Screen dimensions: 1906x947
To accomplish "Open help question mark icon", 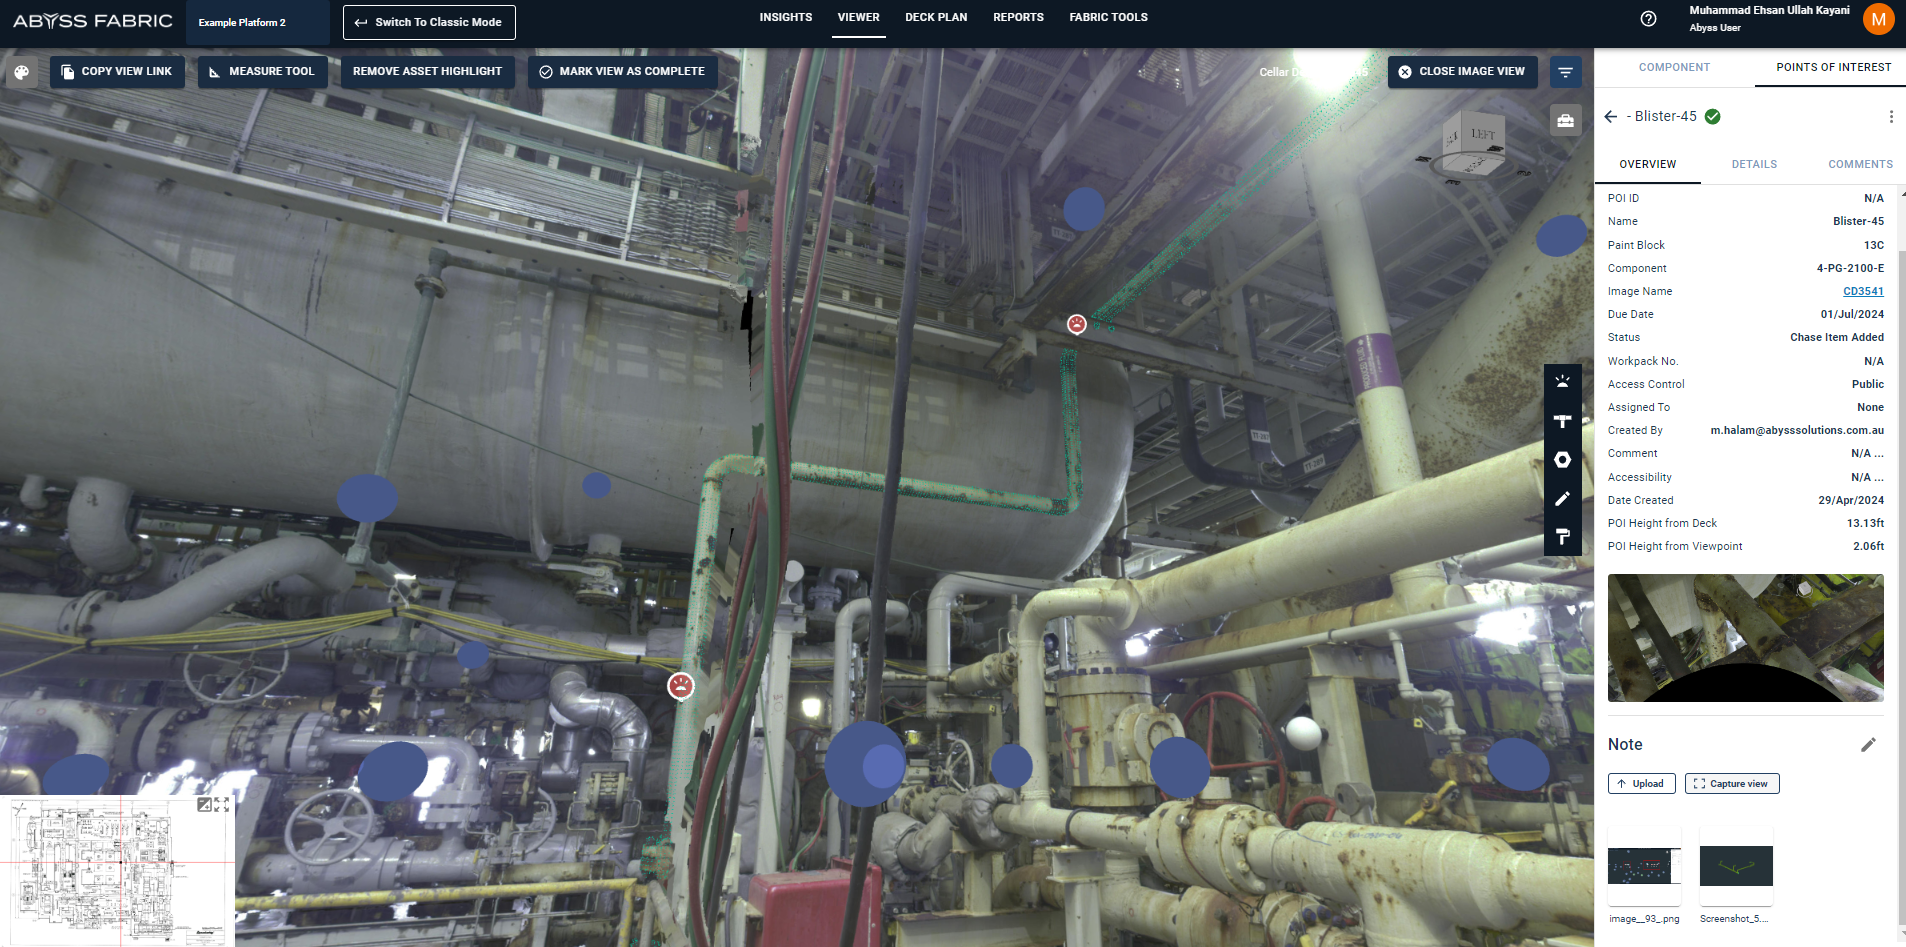I will coord(1648,19).
